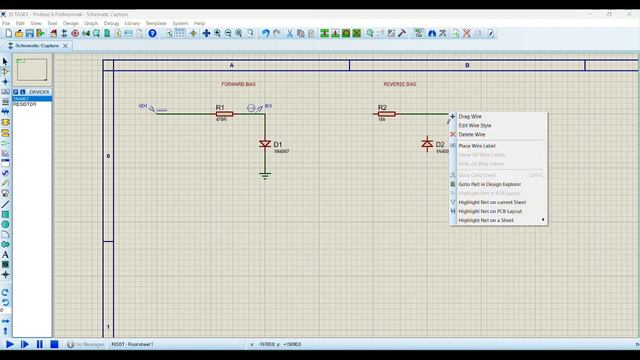
Task: Start simulation with the Play button
Action: 10,344
